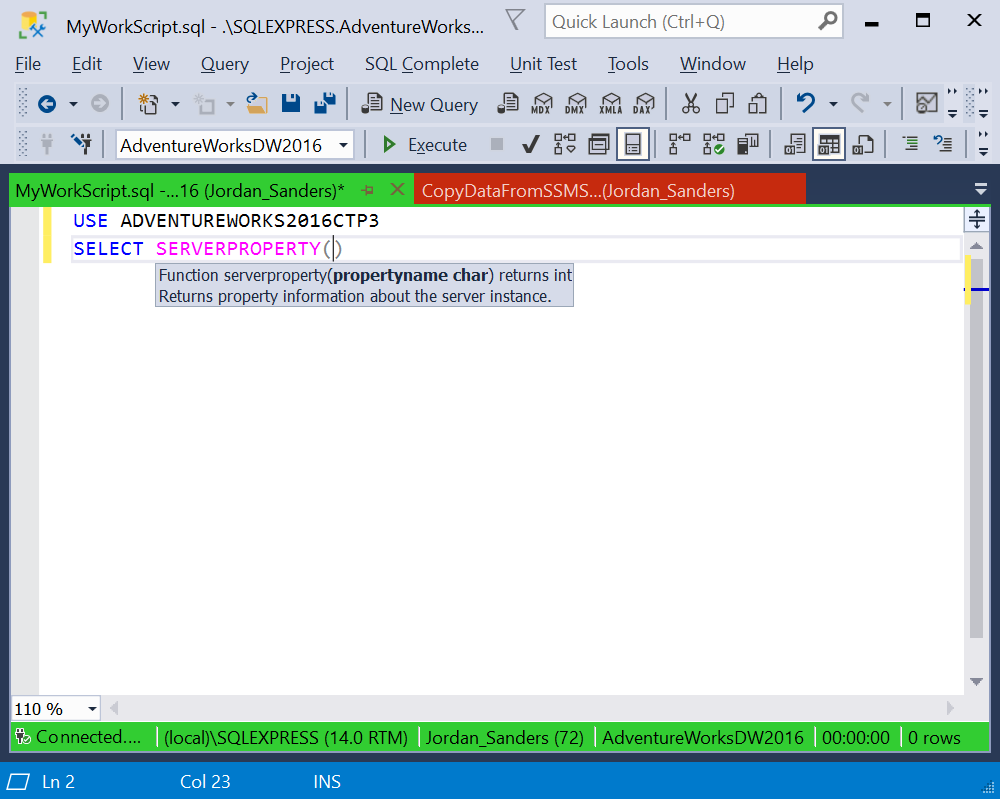This screenshot has width=1000, height=799.
Task: Toggle Include Actual Execution Plan
Action: point(680,145)
